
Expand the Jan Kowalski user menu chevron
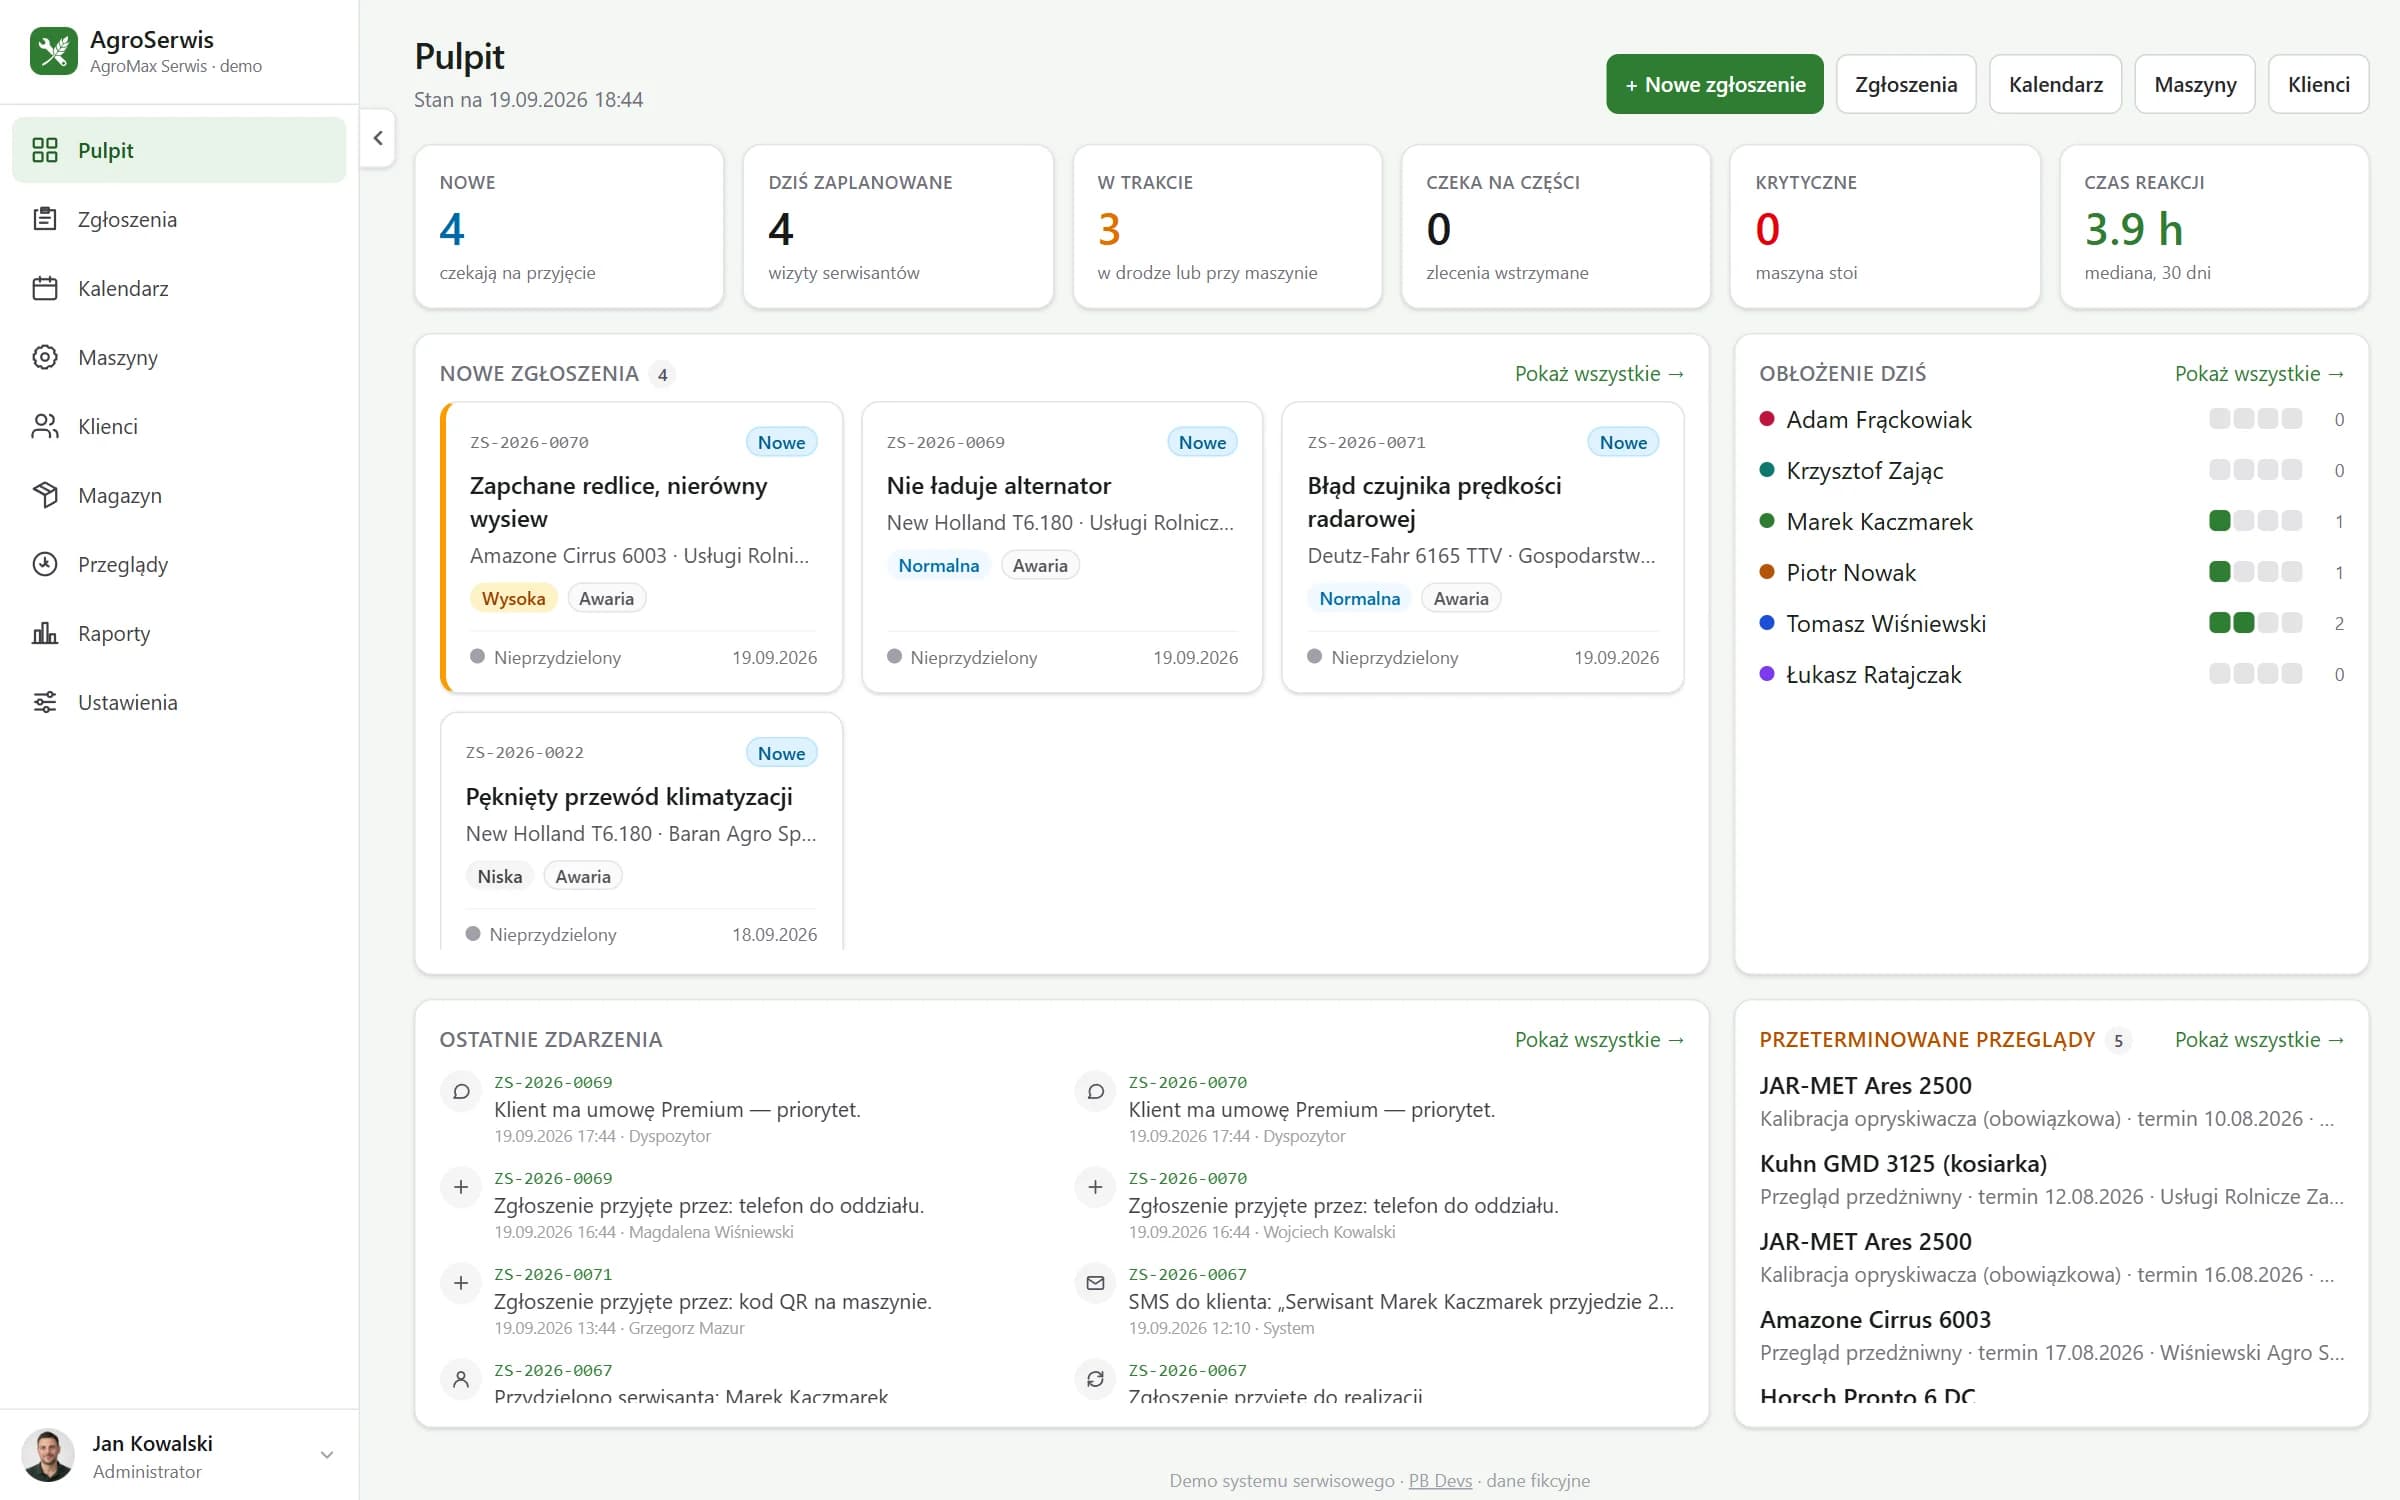326,1455
